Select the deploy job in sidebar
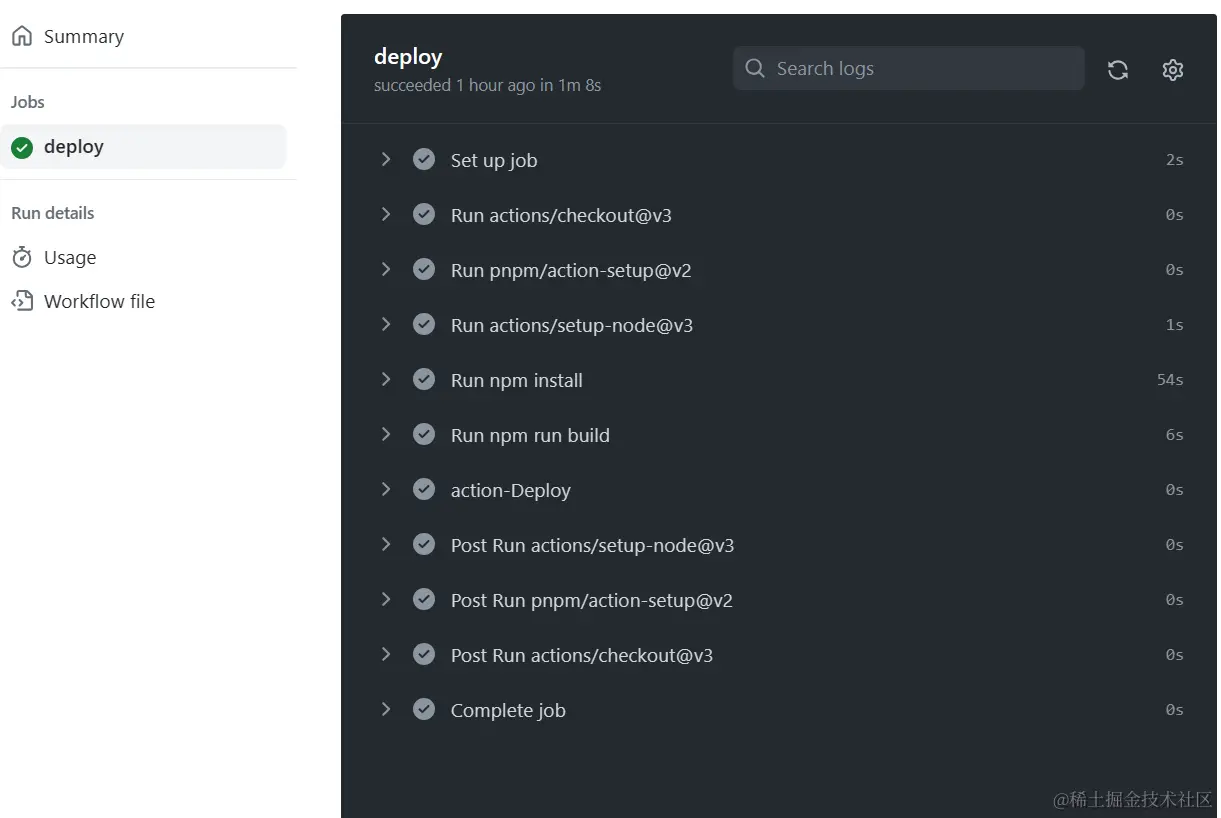This screenshot has width=1221, height=818. click(74, 147)
